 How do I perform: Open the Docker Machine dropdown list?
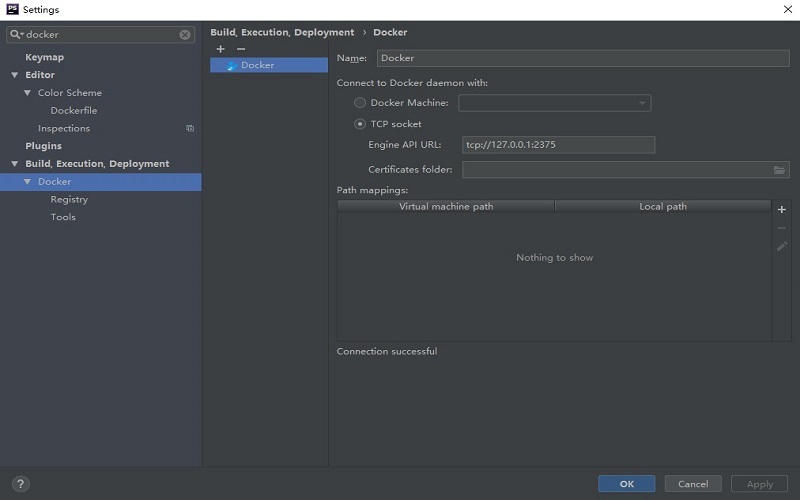[x=642, y=103]
